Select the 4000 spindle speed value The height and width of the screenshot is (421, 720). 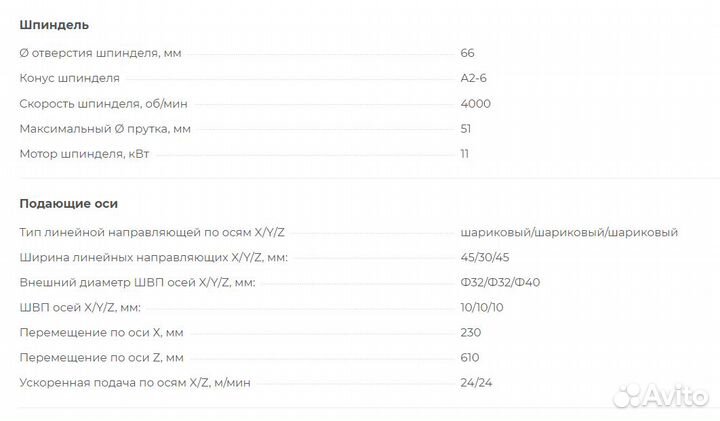[x=475, y=103]
